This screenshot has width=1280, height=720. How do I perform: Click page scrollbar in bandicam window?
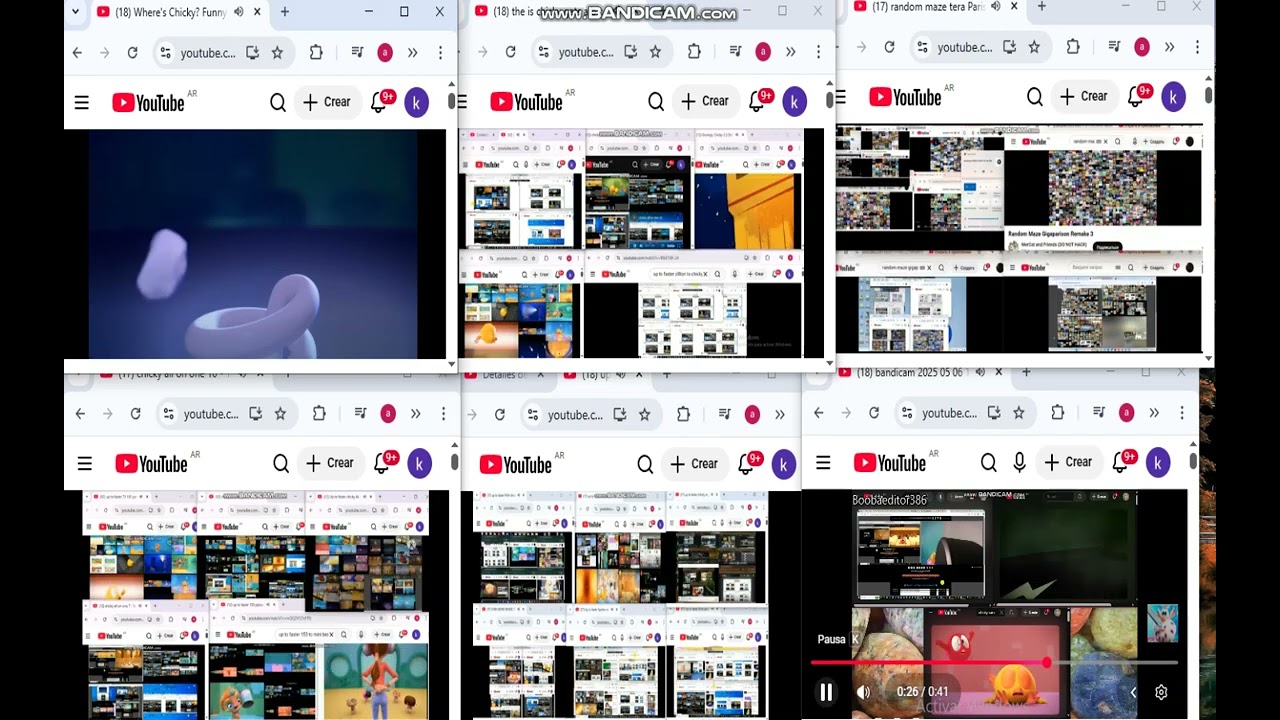[x=1193, y=461]
